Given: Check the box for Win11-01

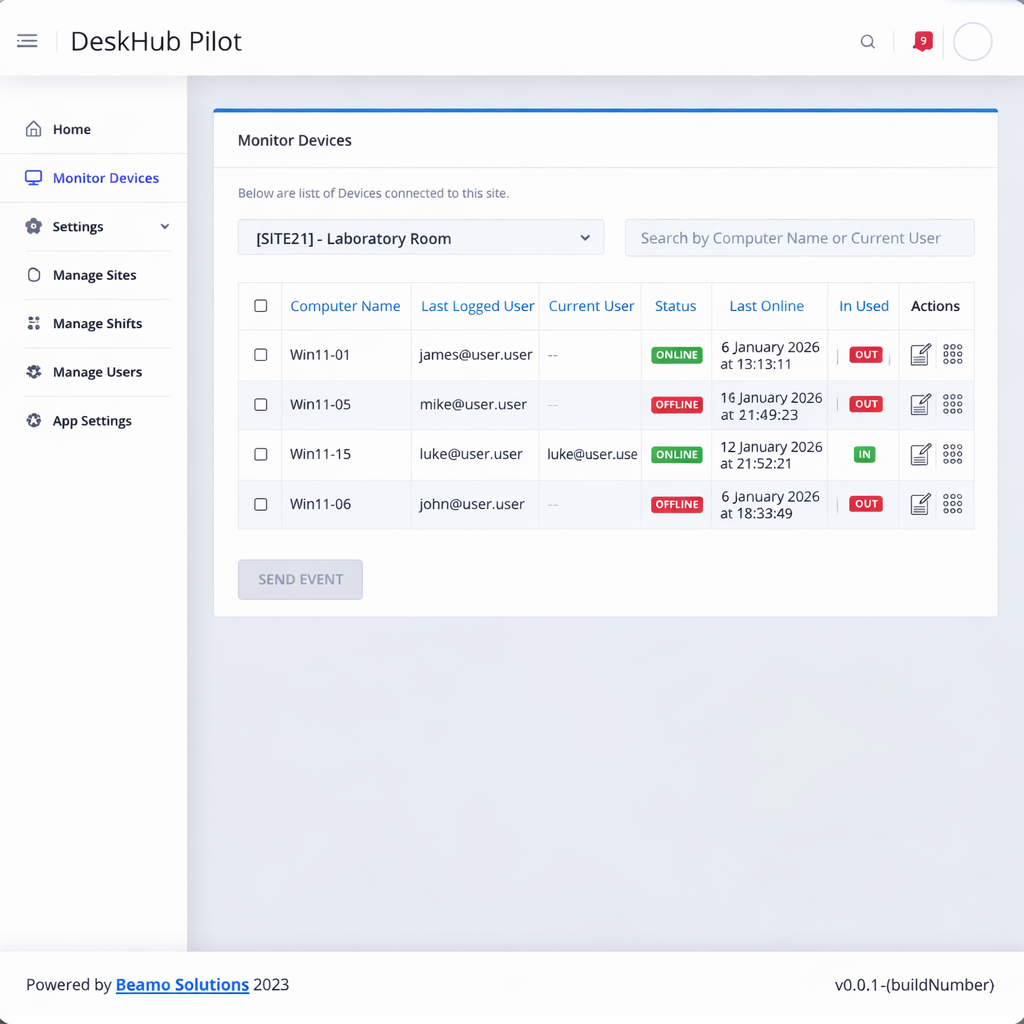Looking at the screenshot, I should coord(261,355).
